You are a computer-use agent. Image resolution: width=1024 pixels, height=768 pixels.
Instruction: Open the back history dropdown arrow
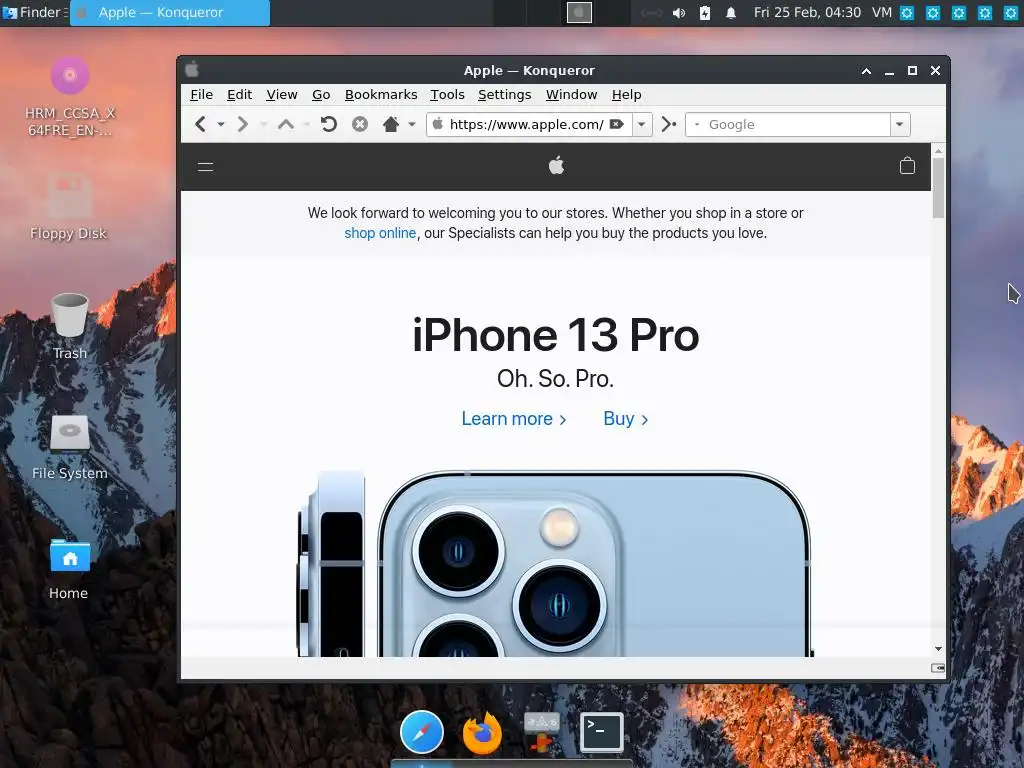pyautogui.click(x=221, y=124)
